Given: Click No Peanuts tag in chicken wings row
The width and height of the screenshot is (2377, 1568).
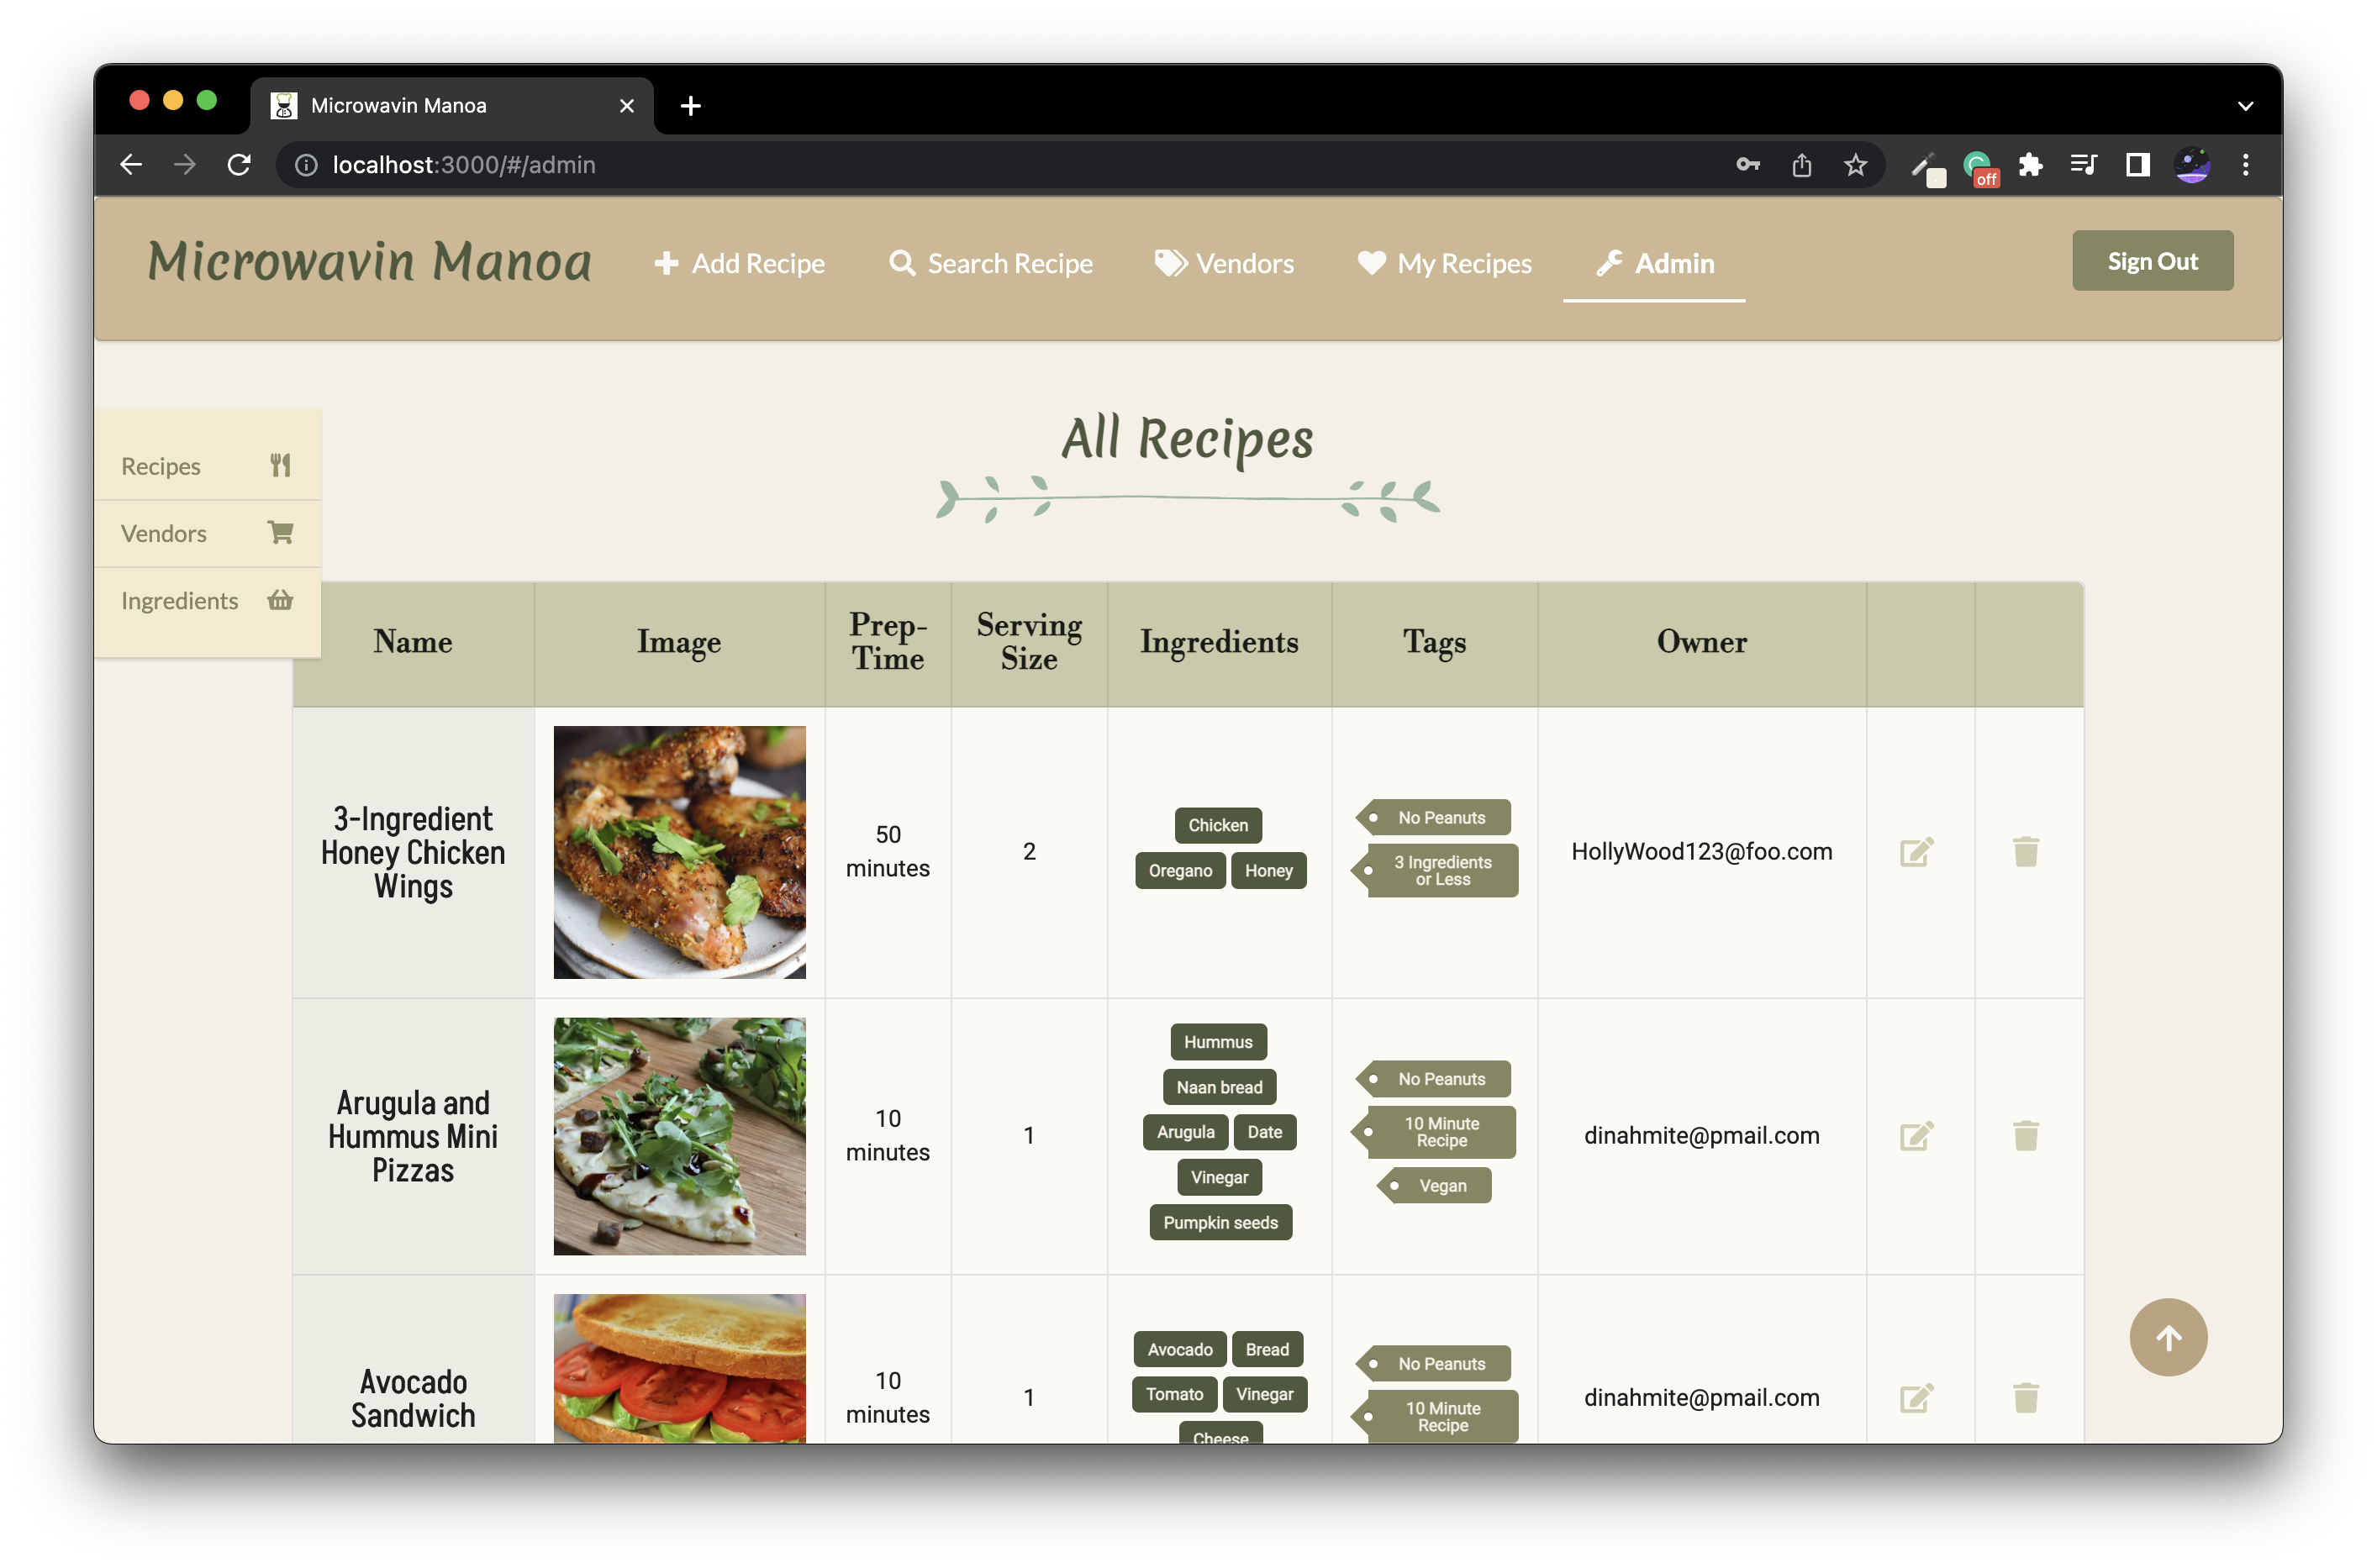Looking at the screenshot, I should point(1433,817).
